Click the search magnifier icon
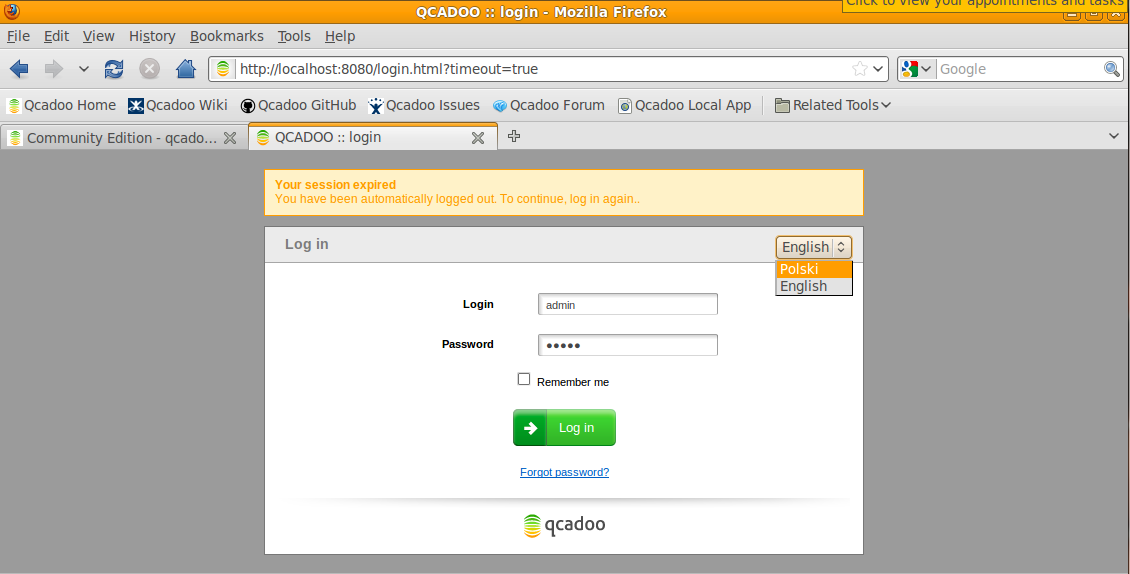This screenshot has width=1130, height=574. click(x=1112, y=69)
